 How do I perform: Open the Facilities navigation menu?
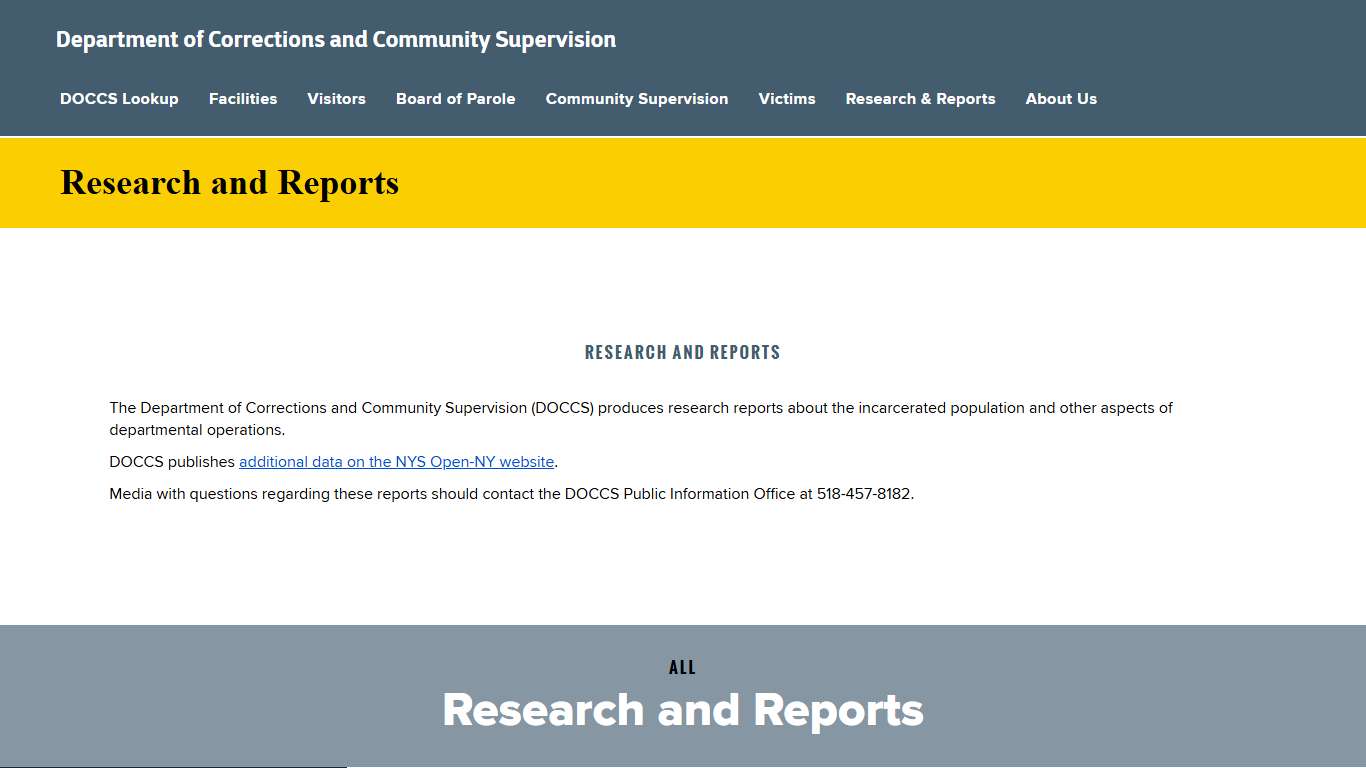pos(243,98)
